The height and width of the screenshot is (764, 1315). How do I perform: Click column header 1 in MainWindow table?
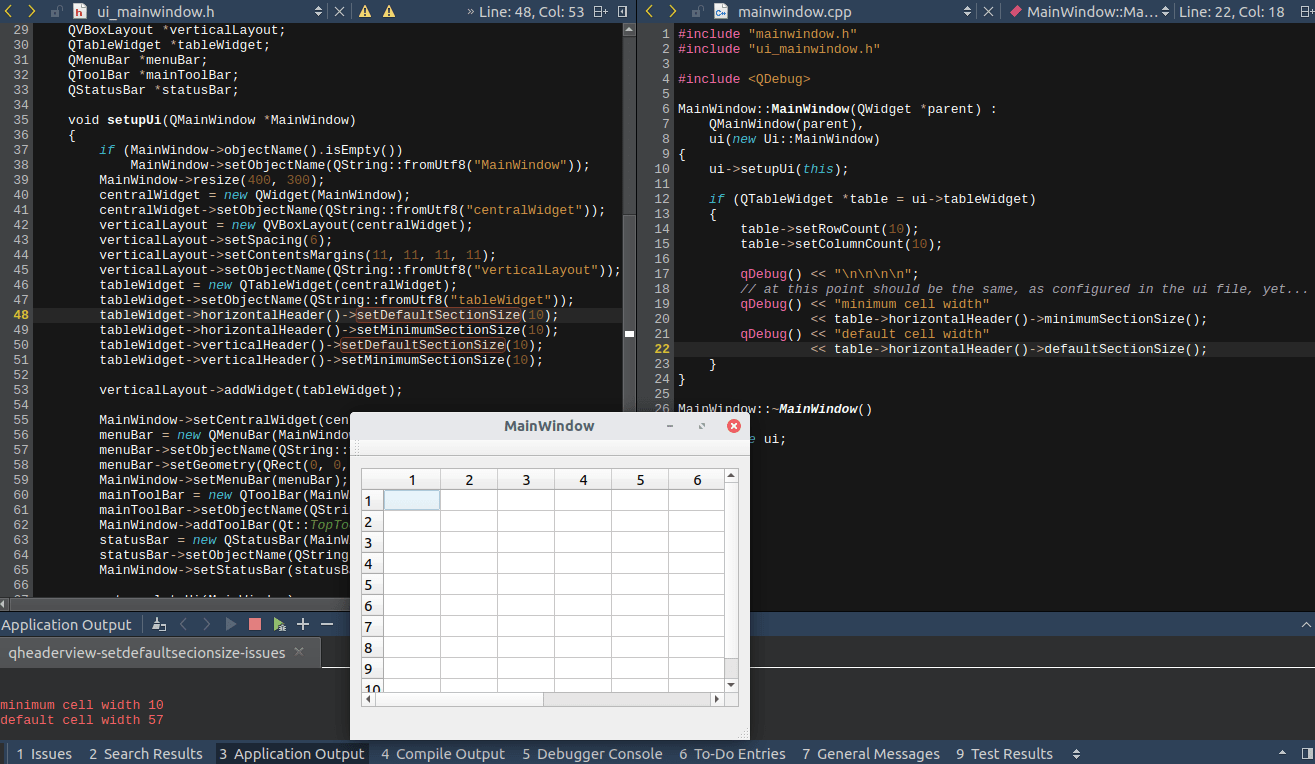tap(412, 480)
